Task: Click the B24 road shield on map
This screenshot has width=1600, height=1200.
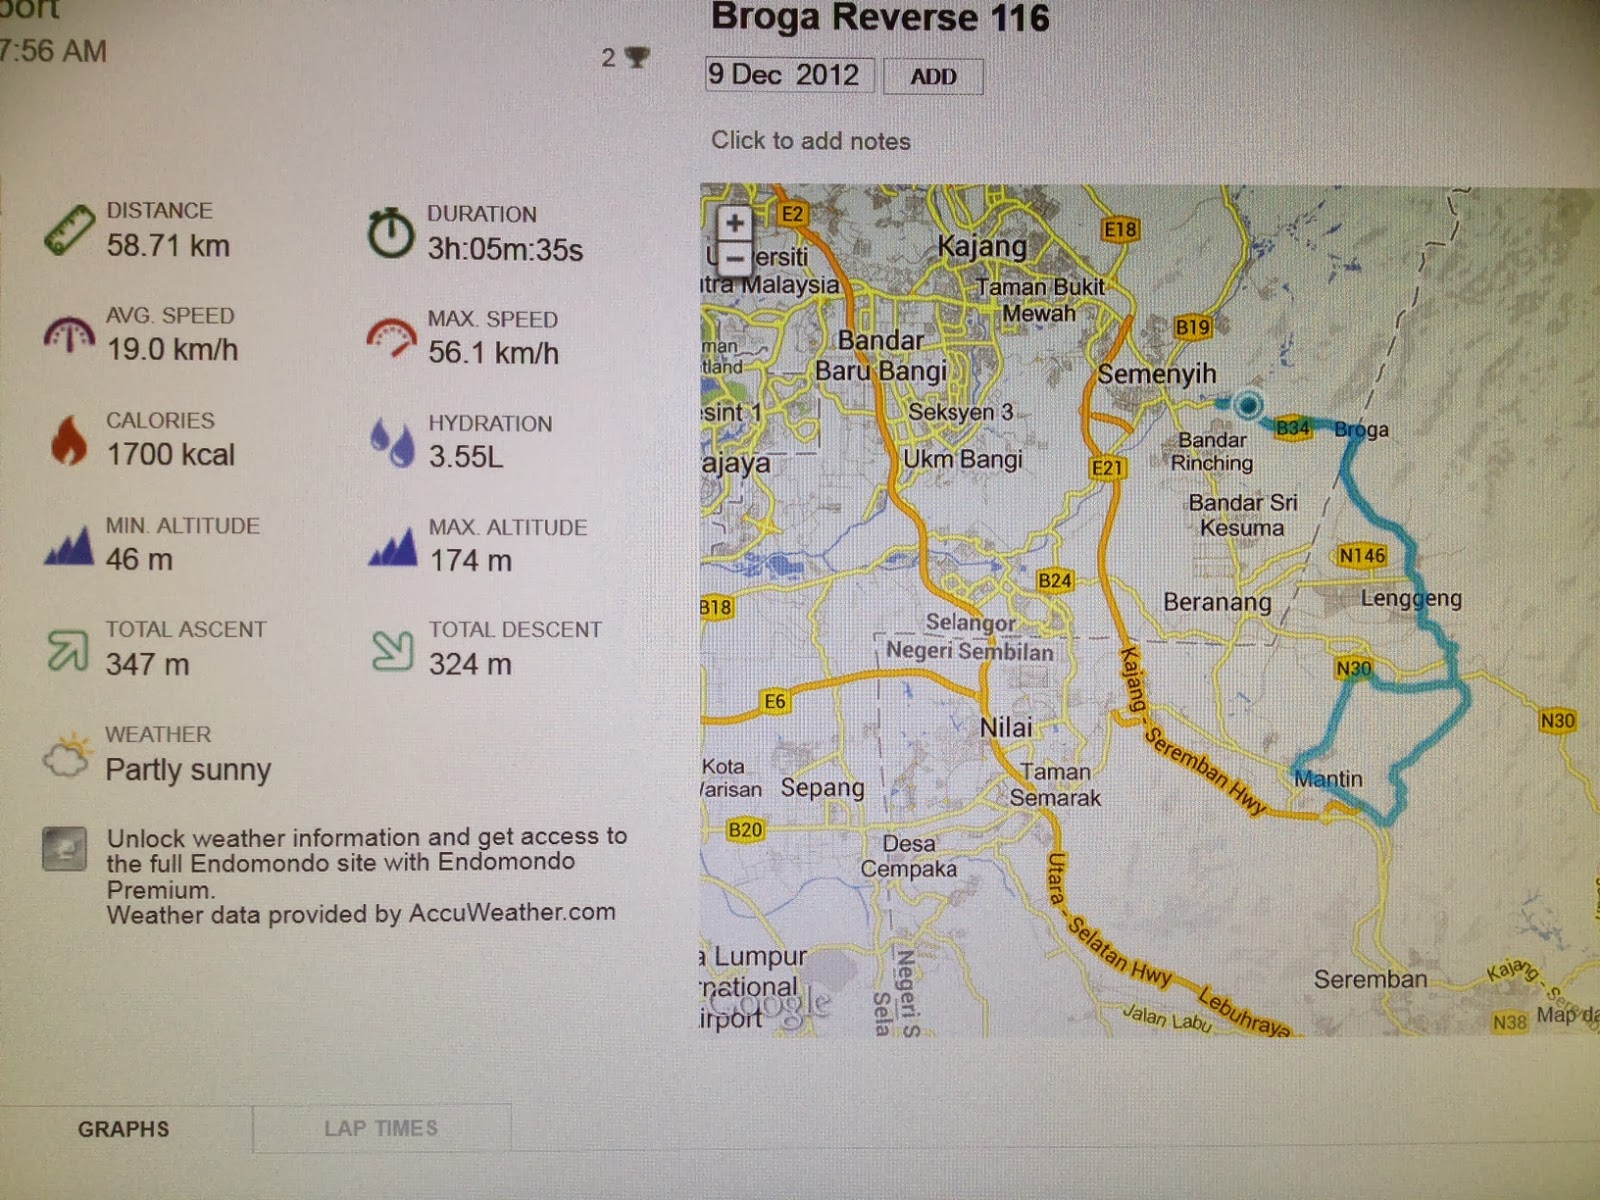Action: (1054, 580)
